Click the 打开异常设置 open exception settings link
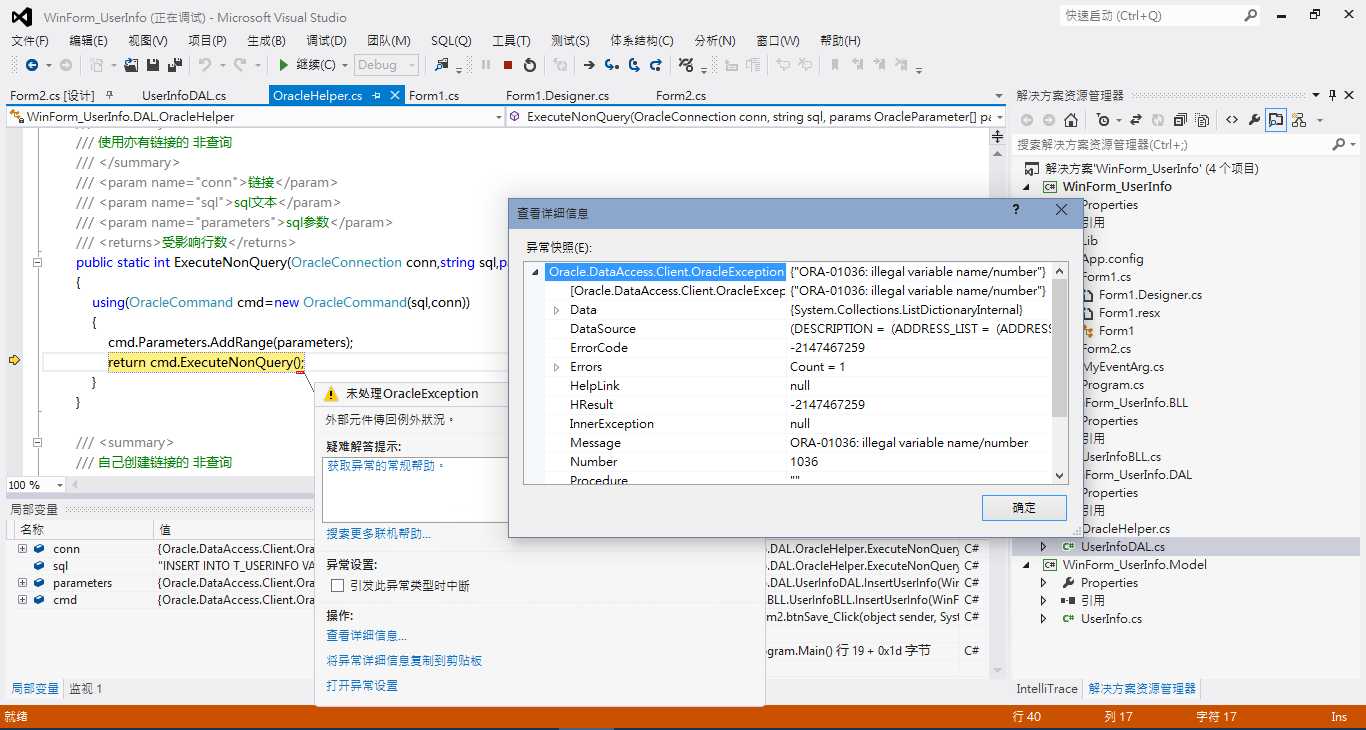1366x730 pixels. coord(362,686)
